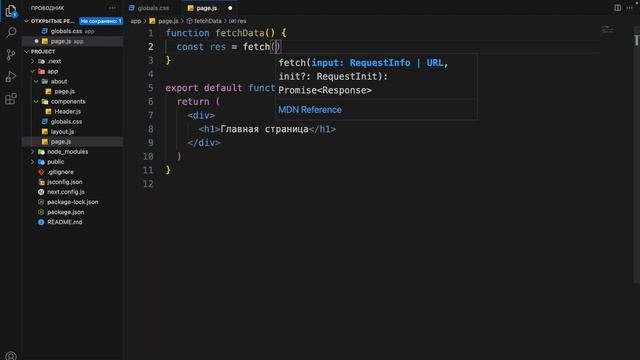Split the editor to the right

[618, 8]
